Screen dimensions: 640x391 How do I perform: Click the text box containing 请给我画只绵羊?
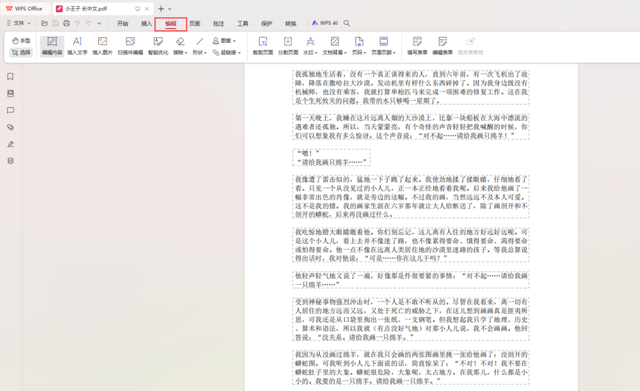[331, 158]
